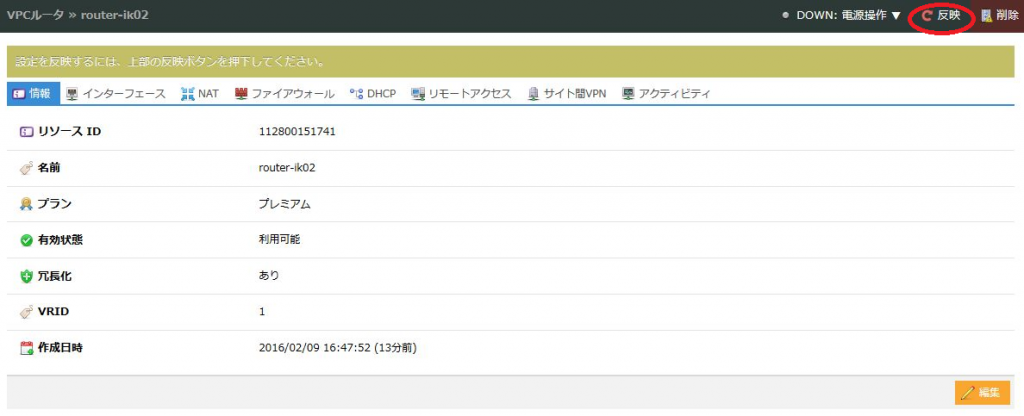Click the shield icon beside 冗長化
This screenshot has width=1024, height=416.
(26, 276)
